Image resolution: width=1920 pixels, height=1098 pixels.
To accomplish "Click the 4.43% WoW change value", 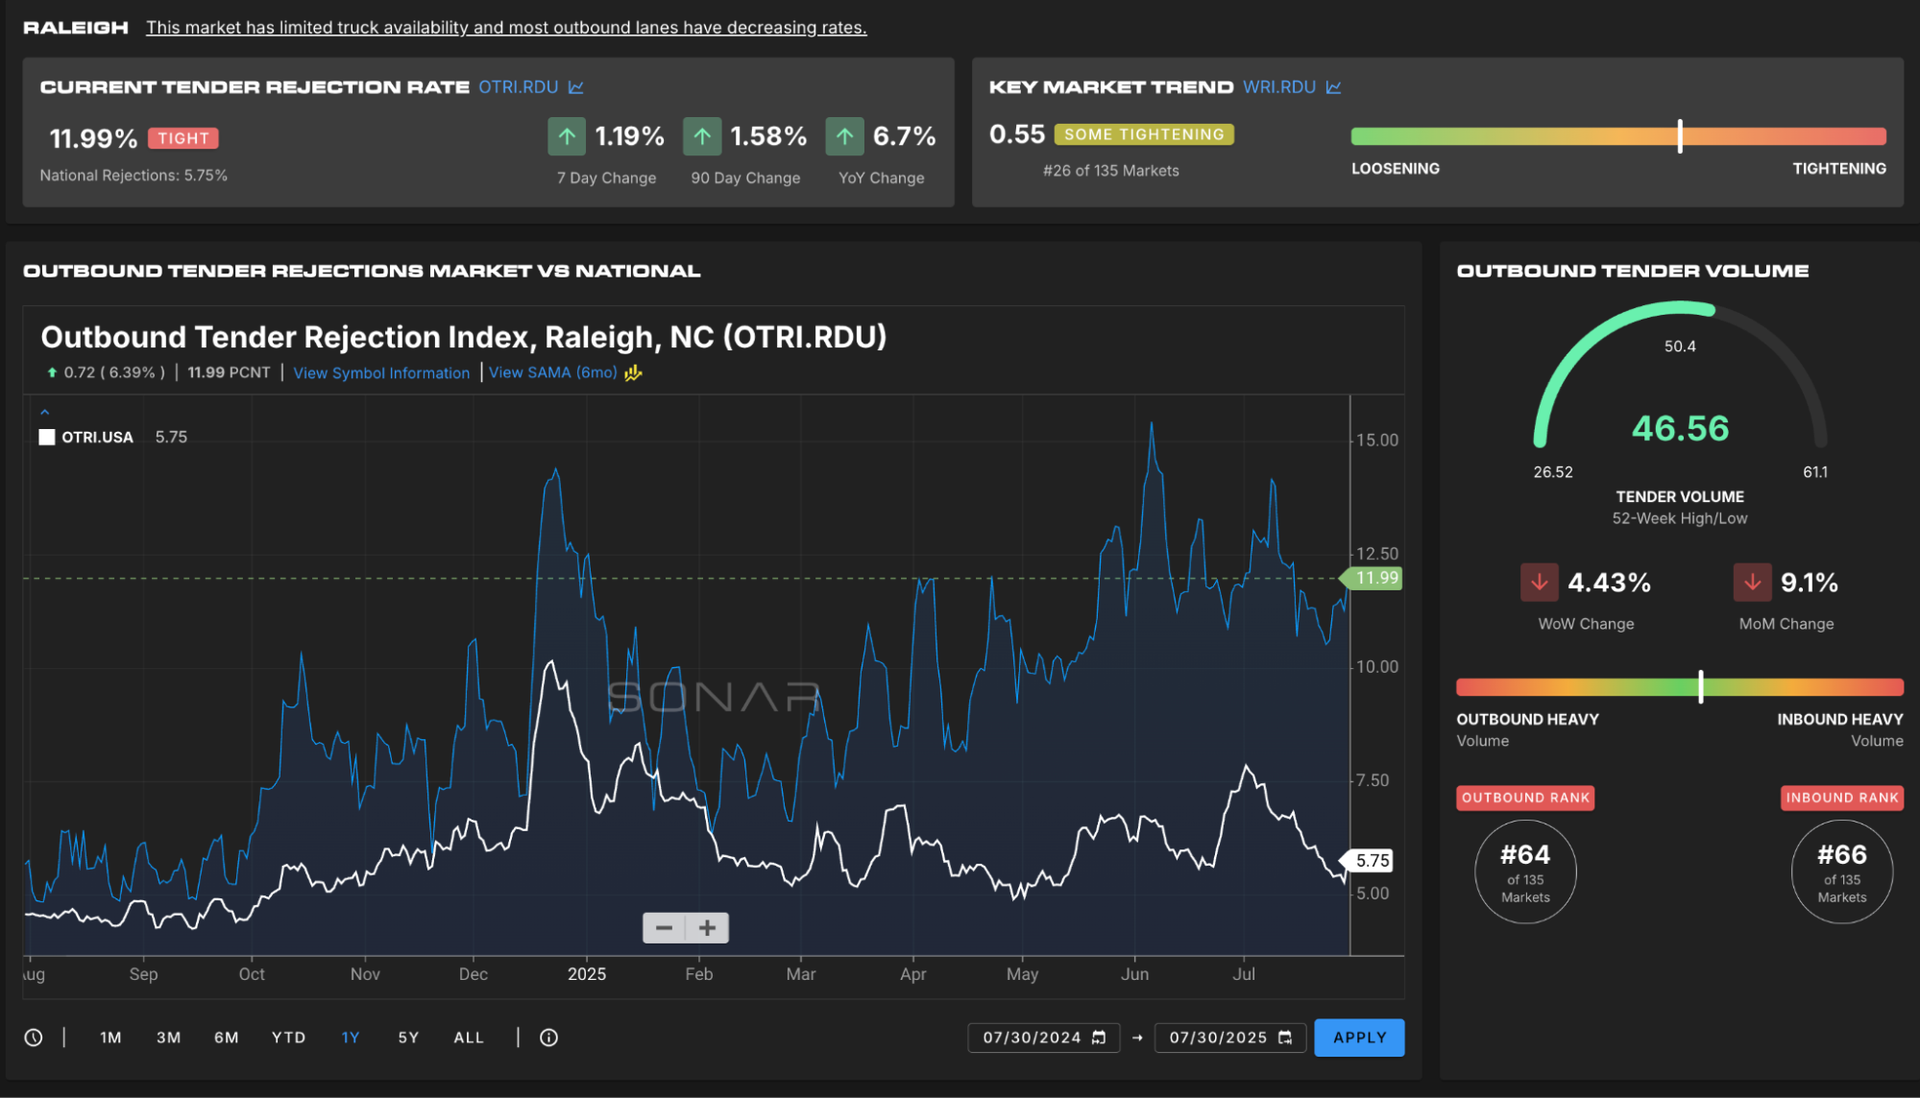I will pos(1609,582).
